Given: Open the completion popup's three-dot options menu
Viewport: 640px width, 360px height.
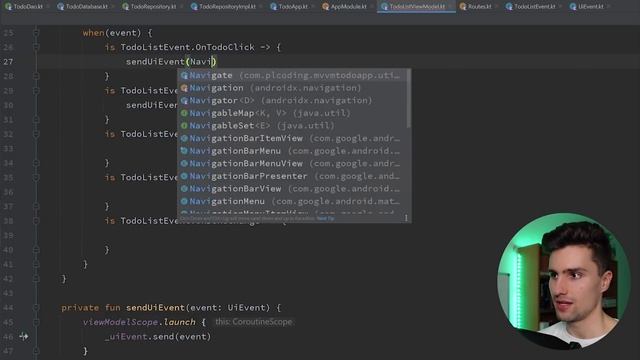Looking at the screenshot, I should tap(406, 218).
